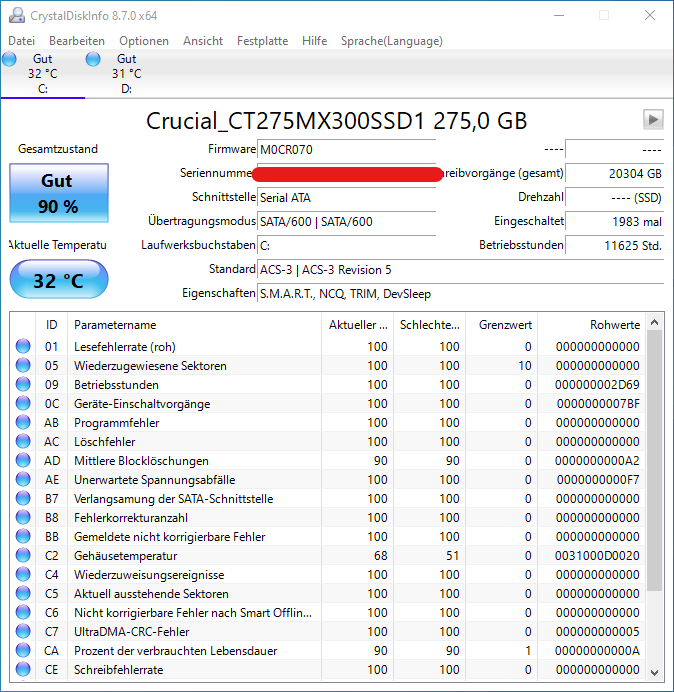Click the Schnittstelle field Serial ATA
This screenshot has width=674, height=692.
(x=346, y=197)
